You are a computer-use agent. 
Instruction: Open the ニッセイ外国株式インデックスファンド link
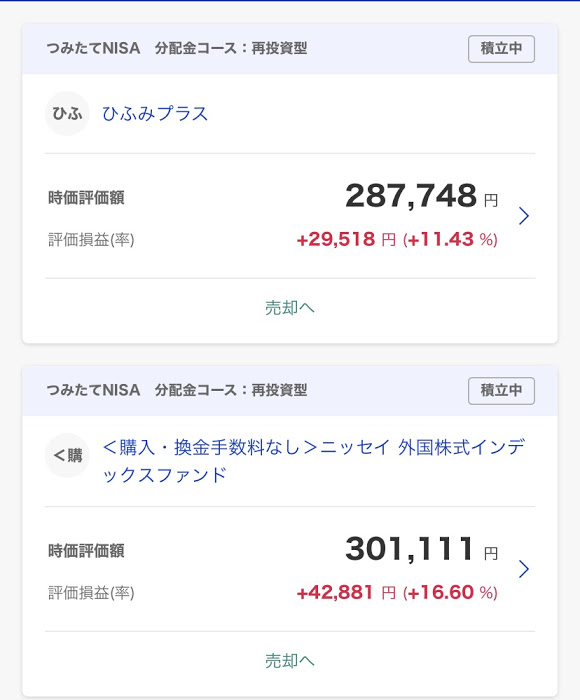[313, 461]
